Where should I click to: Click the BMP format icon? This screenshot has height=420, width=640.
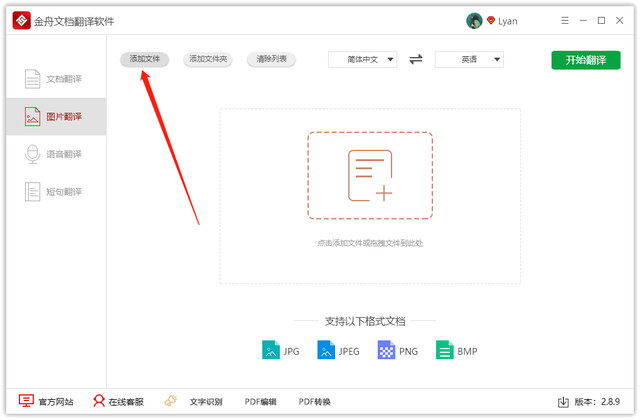(x=444, y=350)
